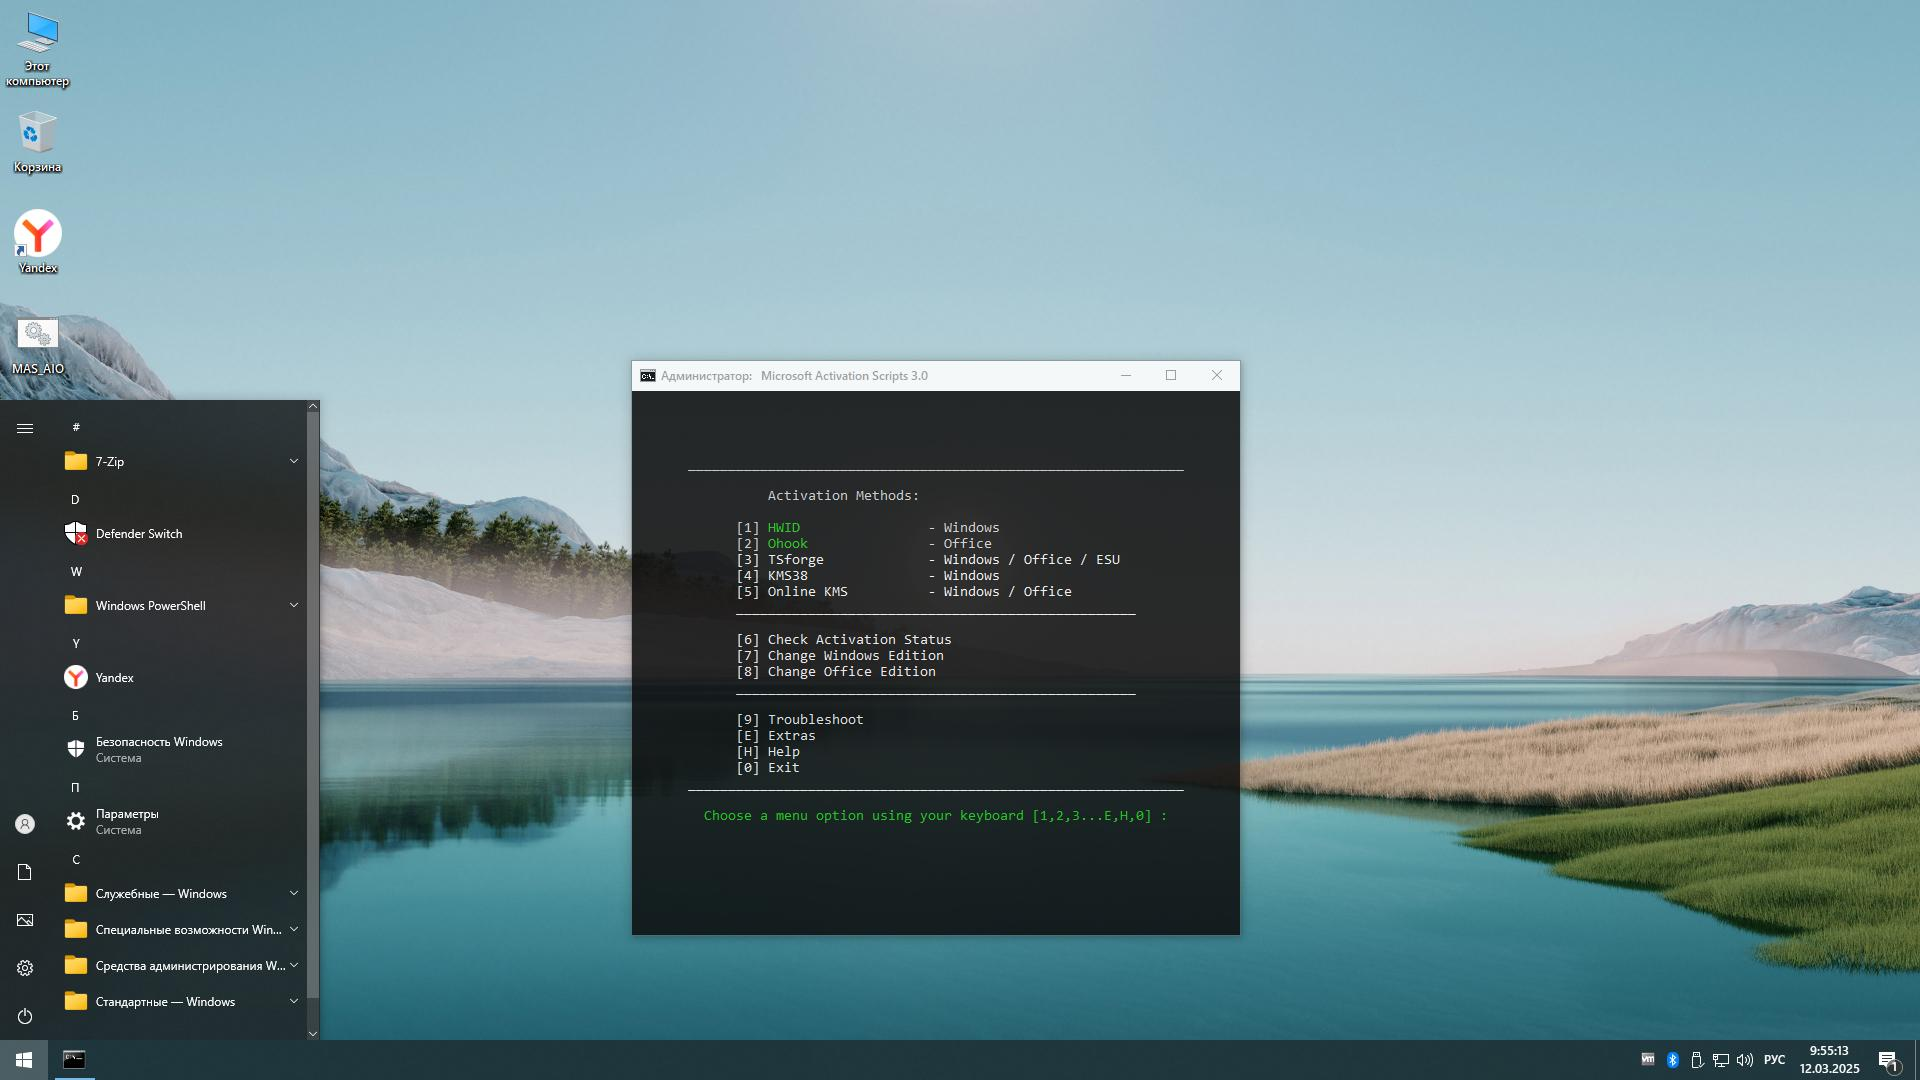1920x1080 pixels.
Task: Click the Start button on taskbar
Action: tap(24, 1060)
